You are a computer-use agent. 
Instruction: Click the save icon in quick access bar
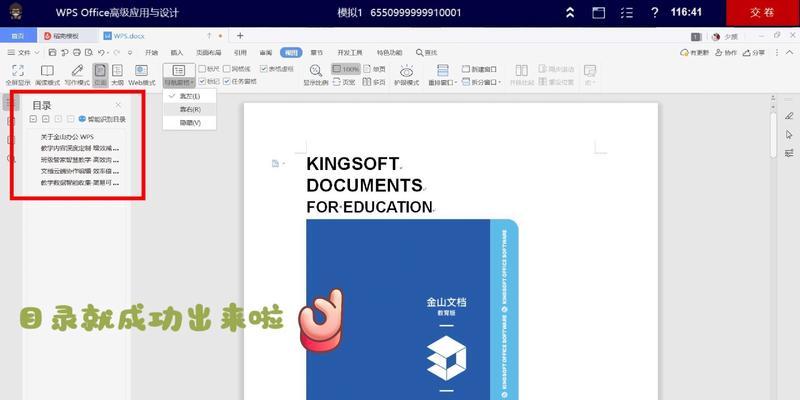52,53
